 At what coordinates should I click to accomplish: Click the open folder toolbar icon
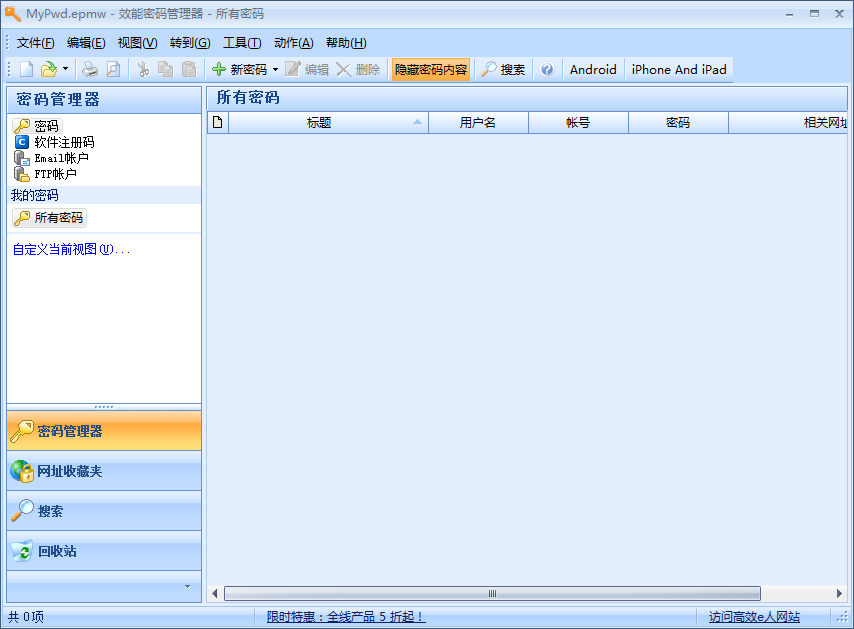click(48, 70)
